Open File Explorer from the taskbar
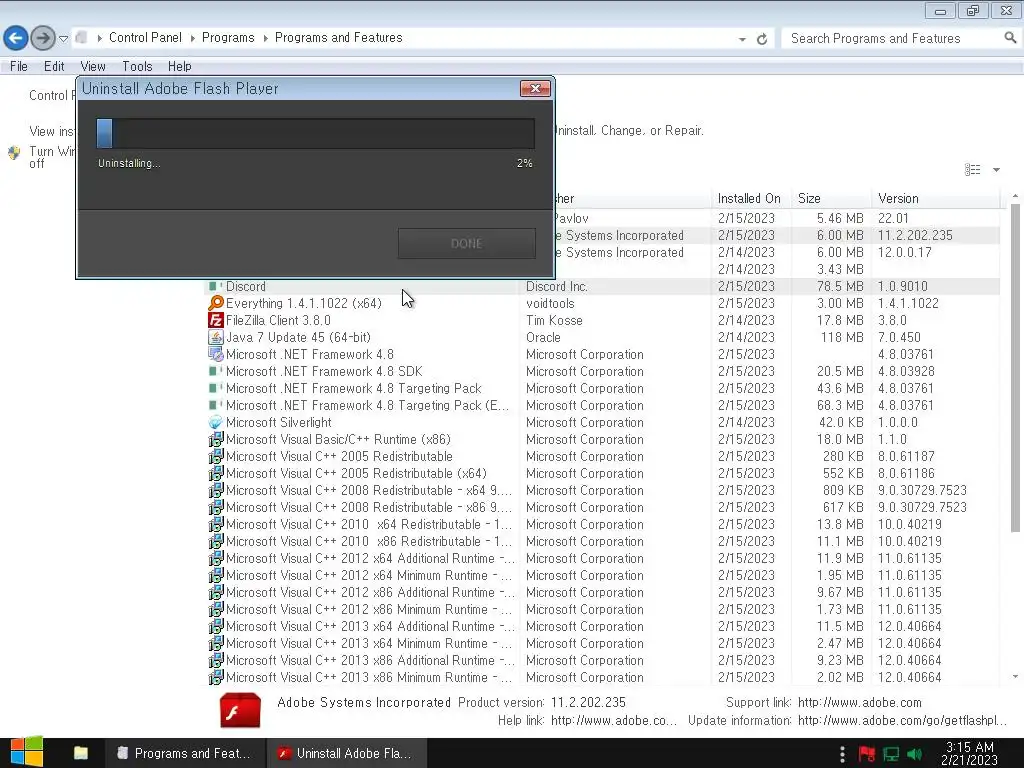1024x768 pixels. [80, 753]
